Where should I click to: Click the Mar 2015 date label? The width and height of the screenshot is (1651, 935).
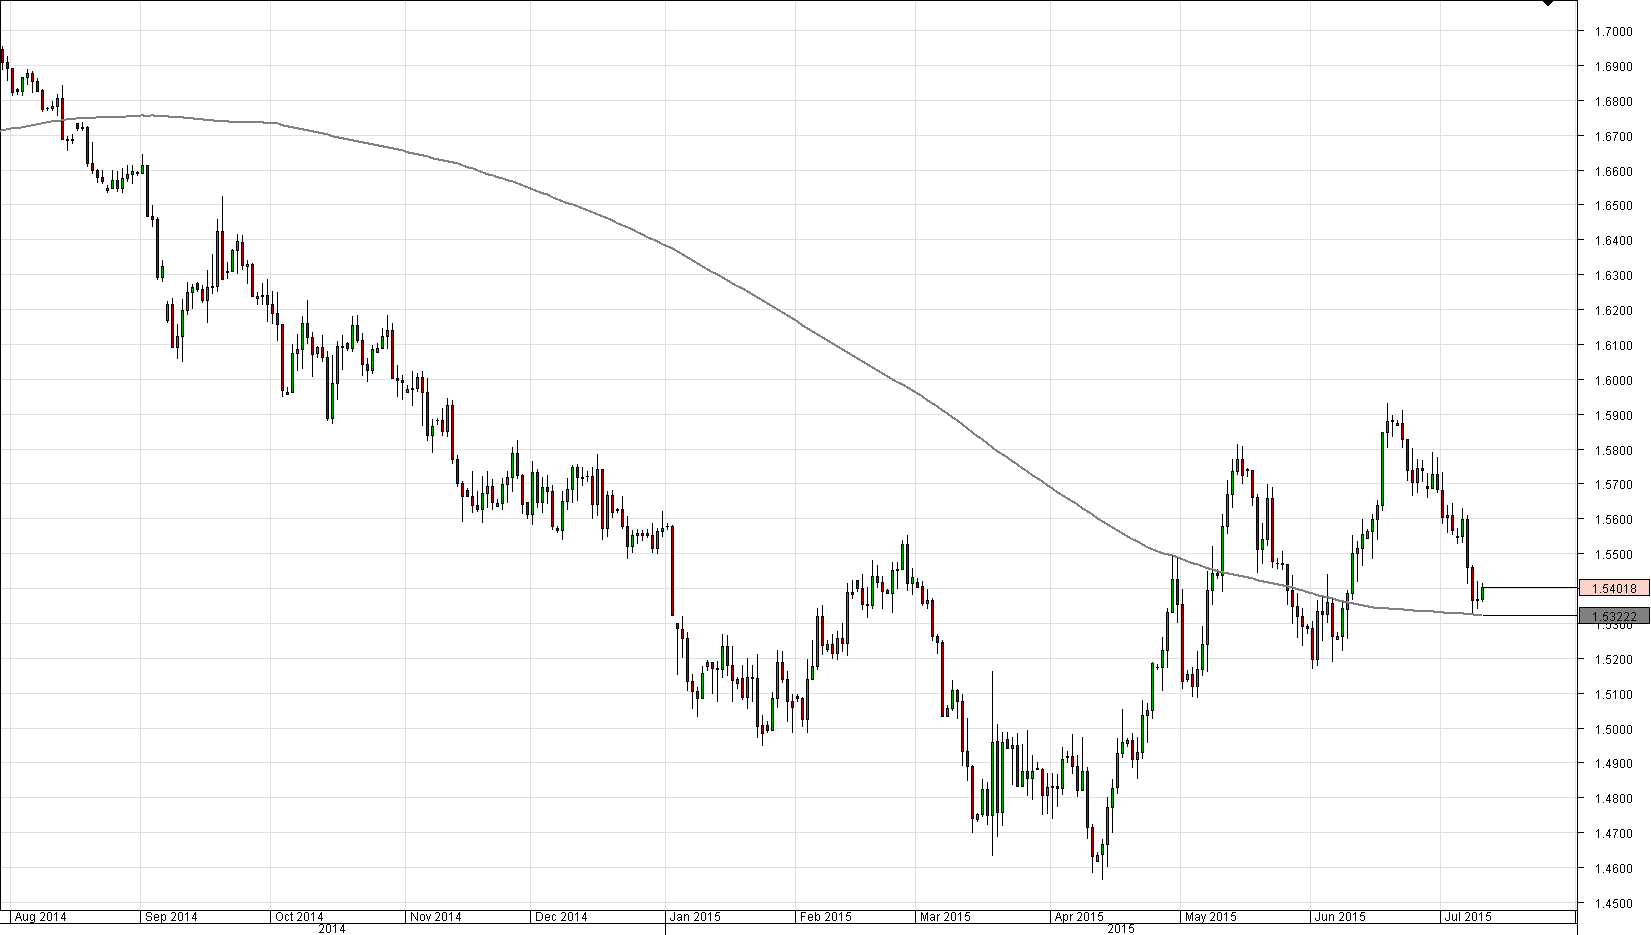(945, 916)
